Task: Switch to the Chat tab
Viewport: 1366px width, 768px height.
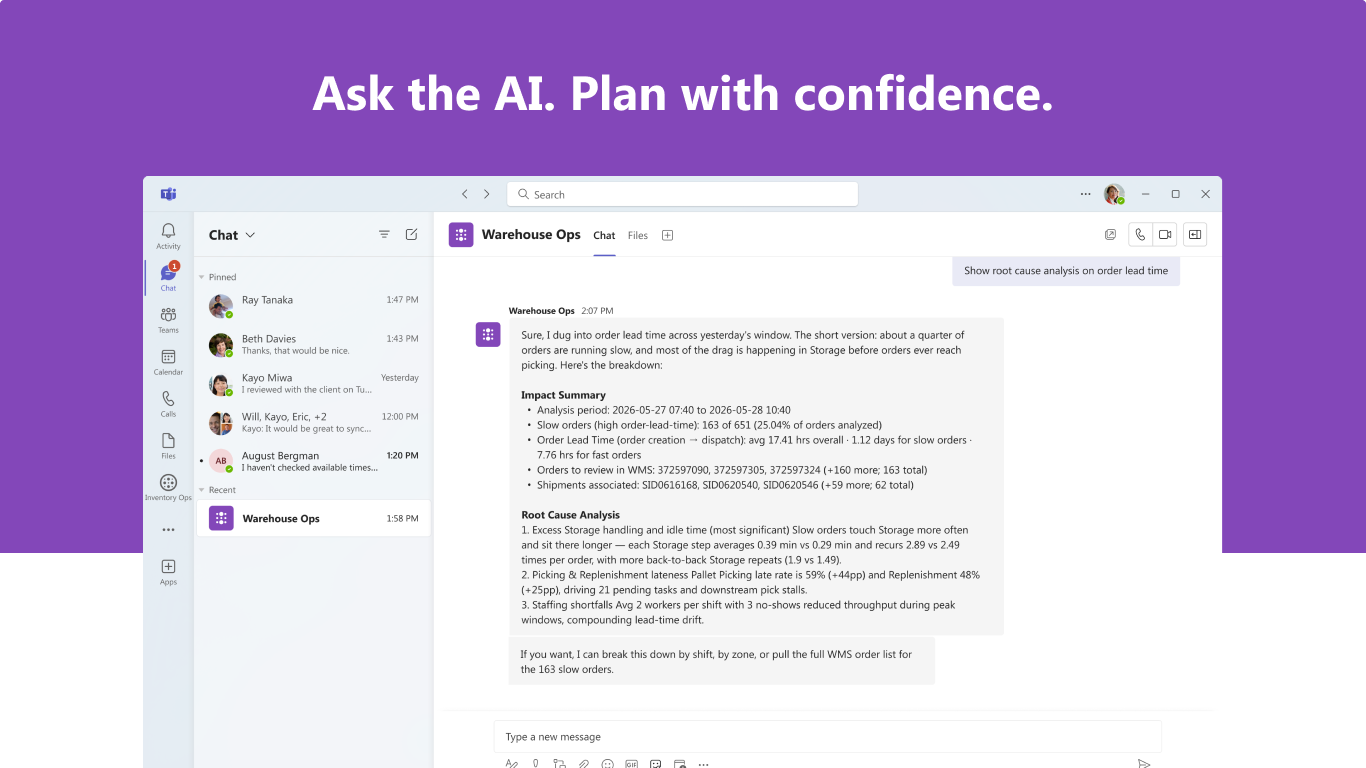Action: [x=604, y=236]
